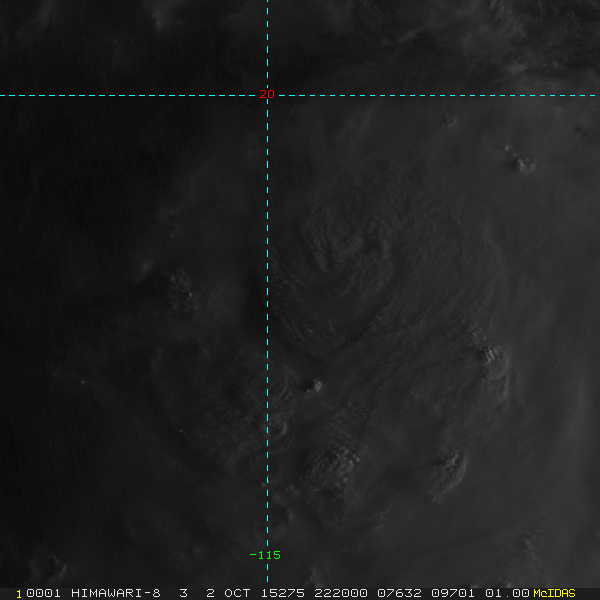The width and height of the screenshot is (600, 600).
Task: Click the 01.00 resolution value
Action: [x=507, y=593]
